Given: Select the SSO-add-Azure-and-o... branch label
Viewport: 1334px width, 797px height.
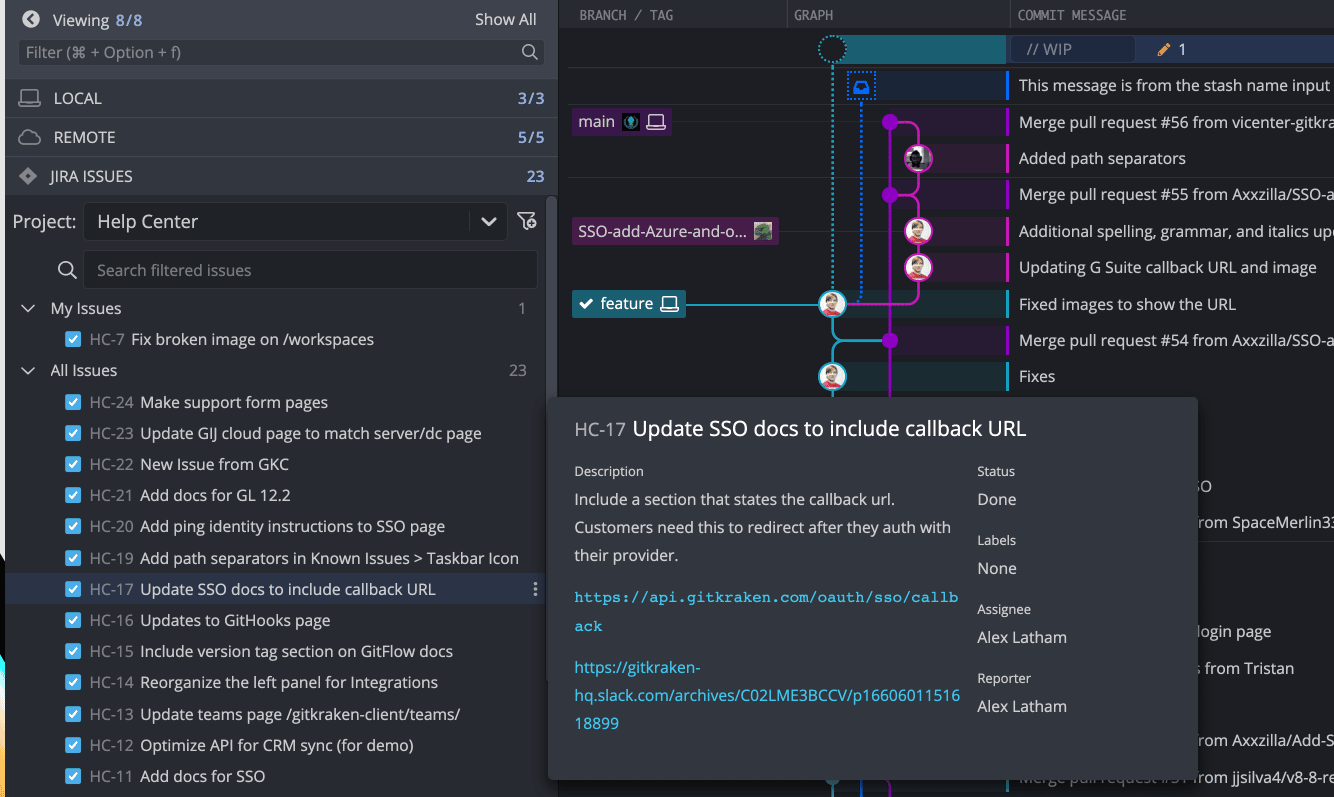Looking at the screenshot, I should 676,231.
